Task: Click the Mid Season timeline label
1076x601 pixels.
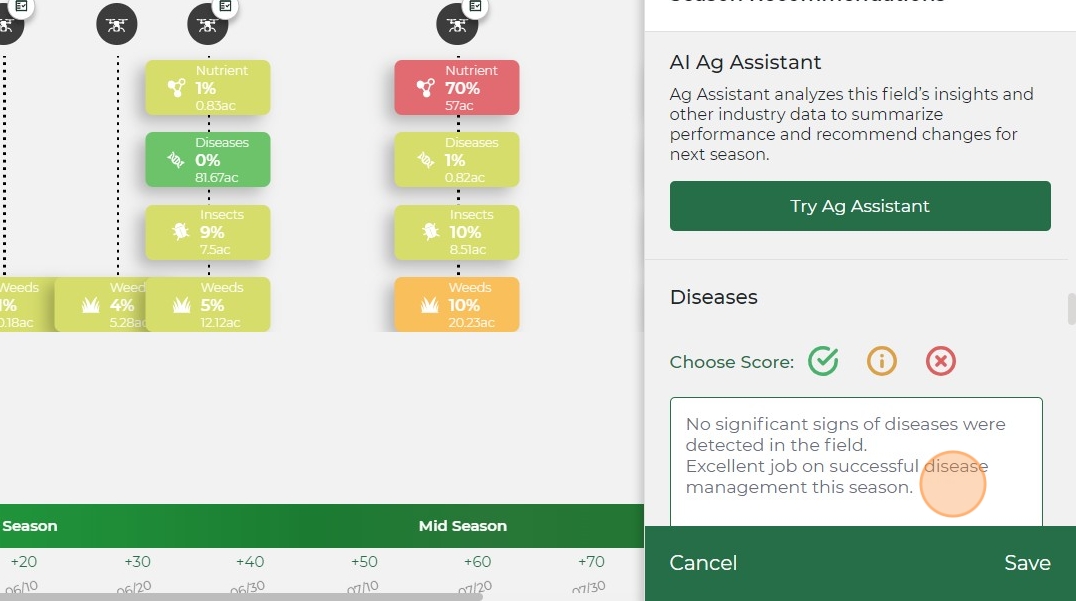Action: click(x=463, y=526)
